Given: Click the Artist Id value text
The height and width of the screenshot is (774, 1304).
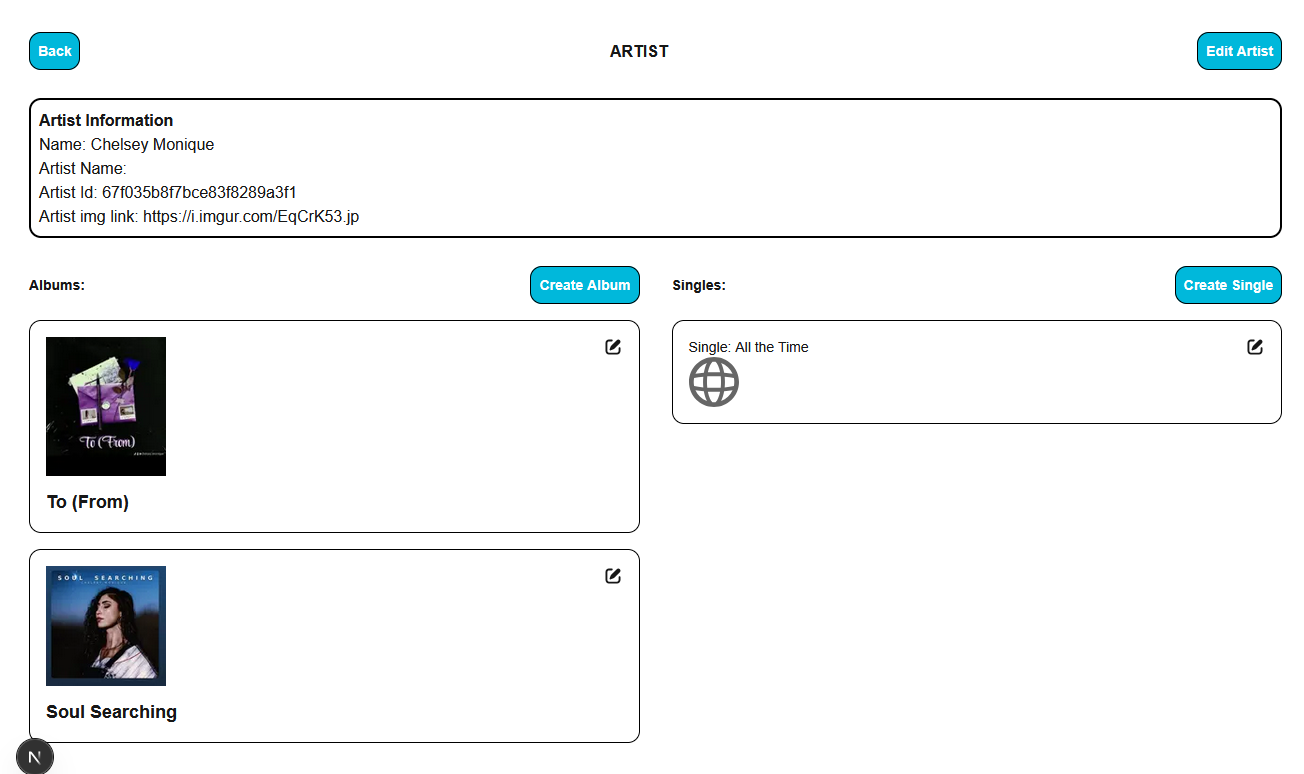Looking at the screenshot, I should click(x=199, y=192).
